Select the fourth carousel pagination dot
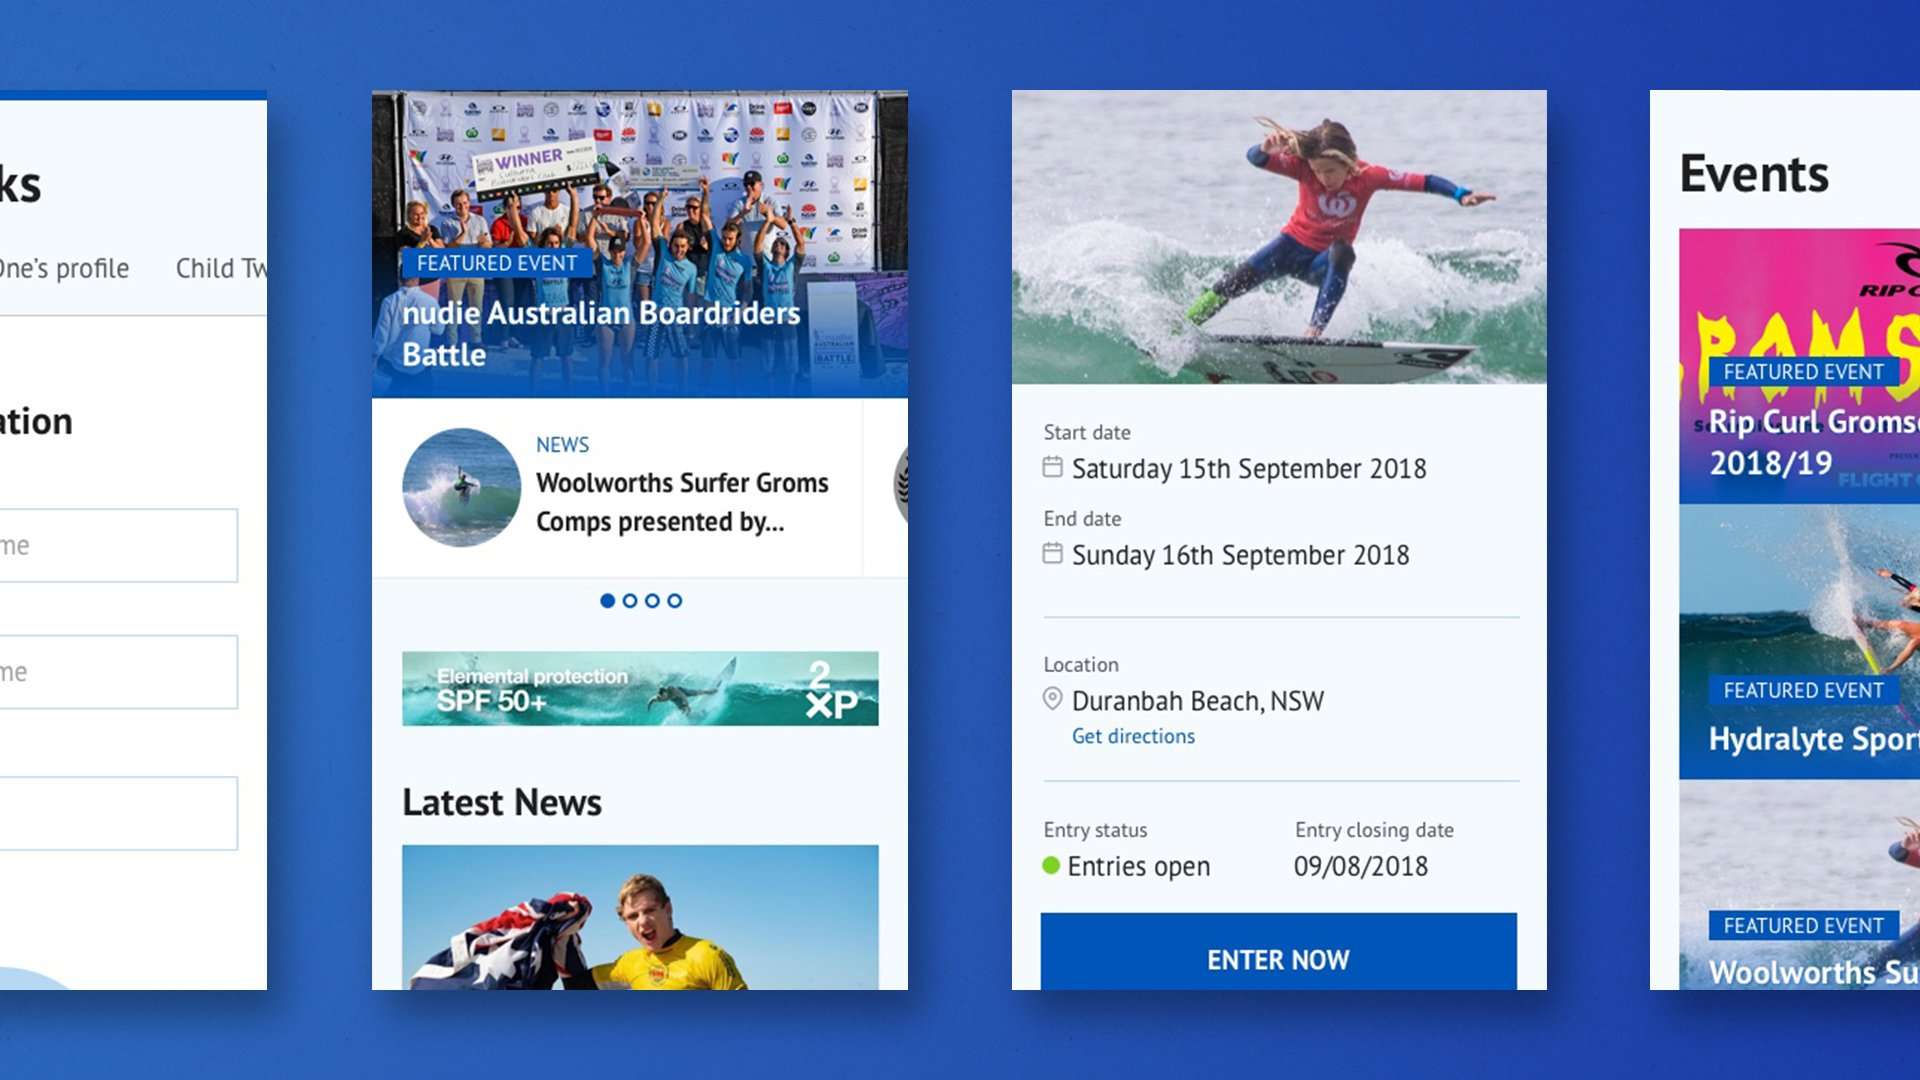 tap(675, 601)
